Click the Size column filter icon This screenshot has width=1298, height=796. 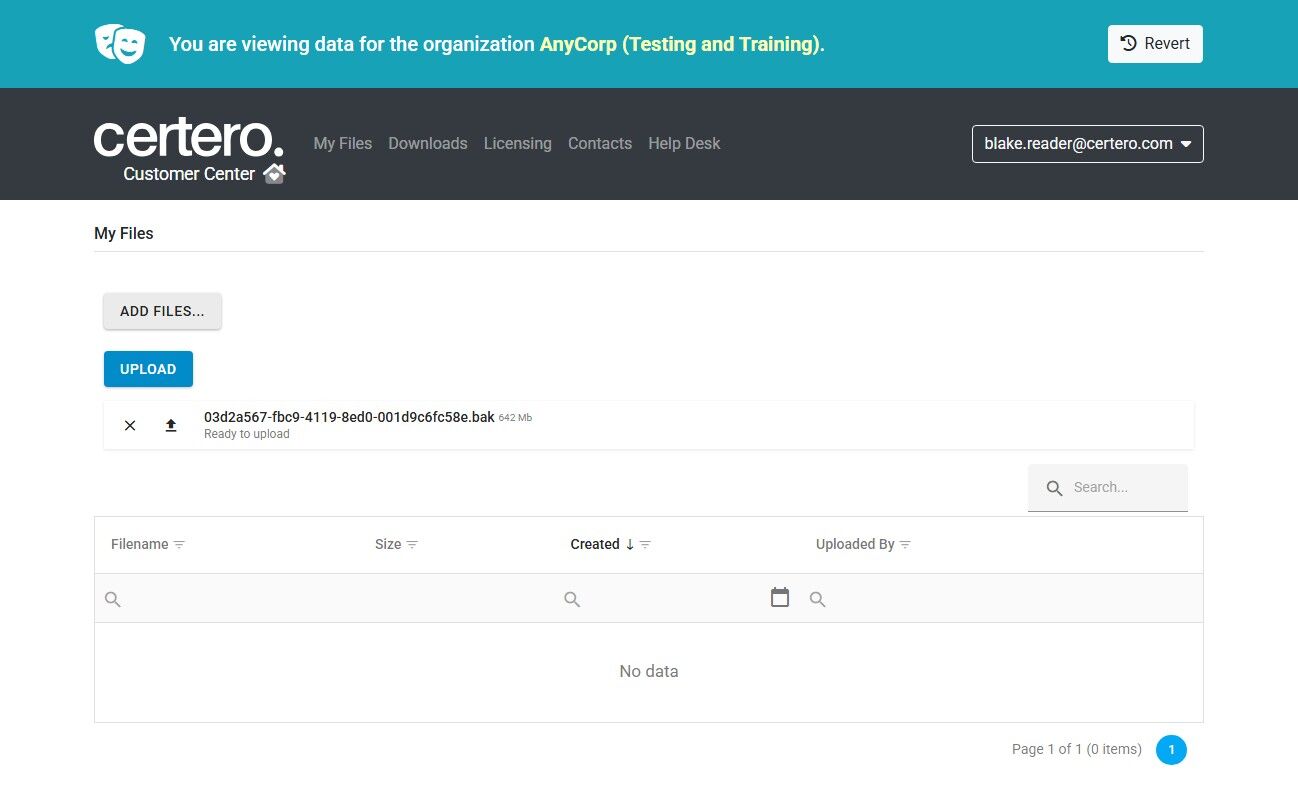click(412, 545)
